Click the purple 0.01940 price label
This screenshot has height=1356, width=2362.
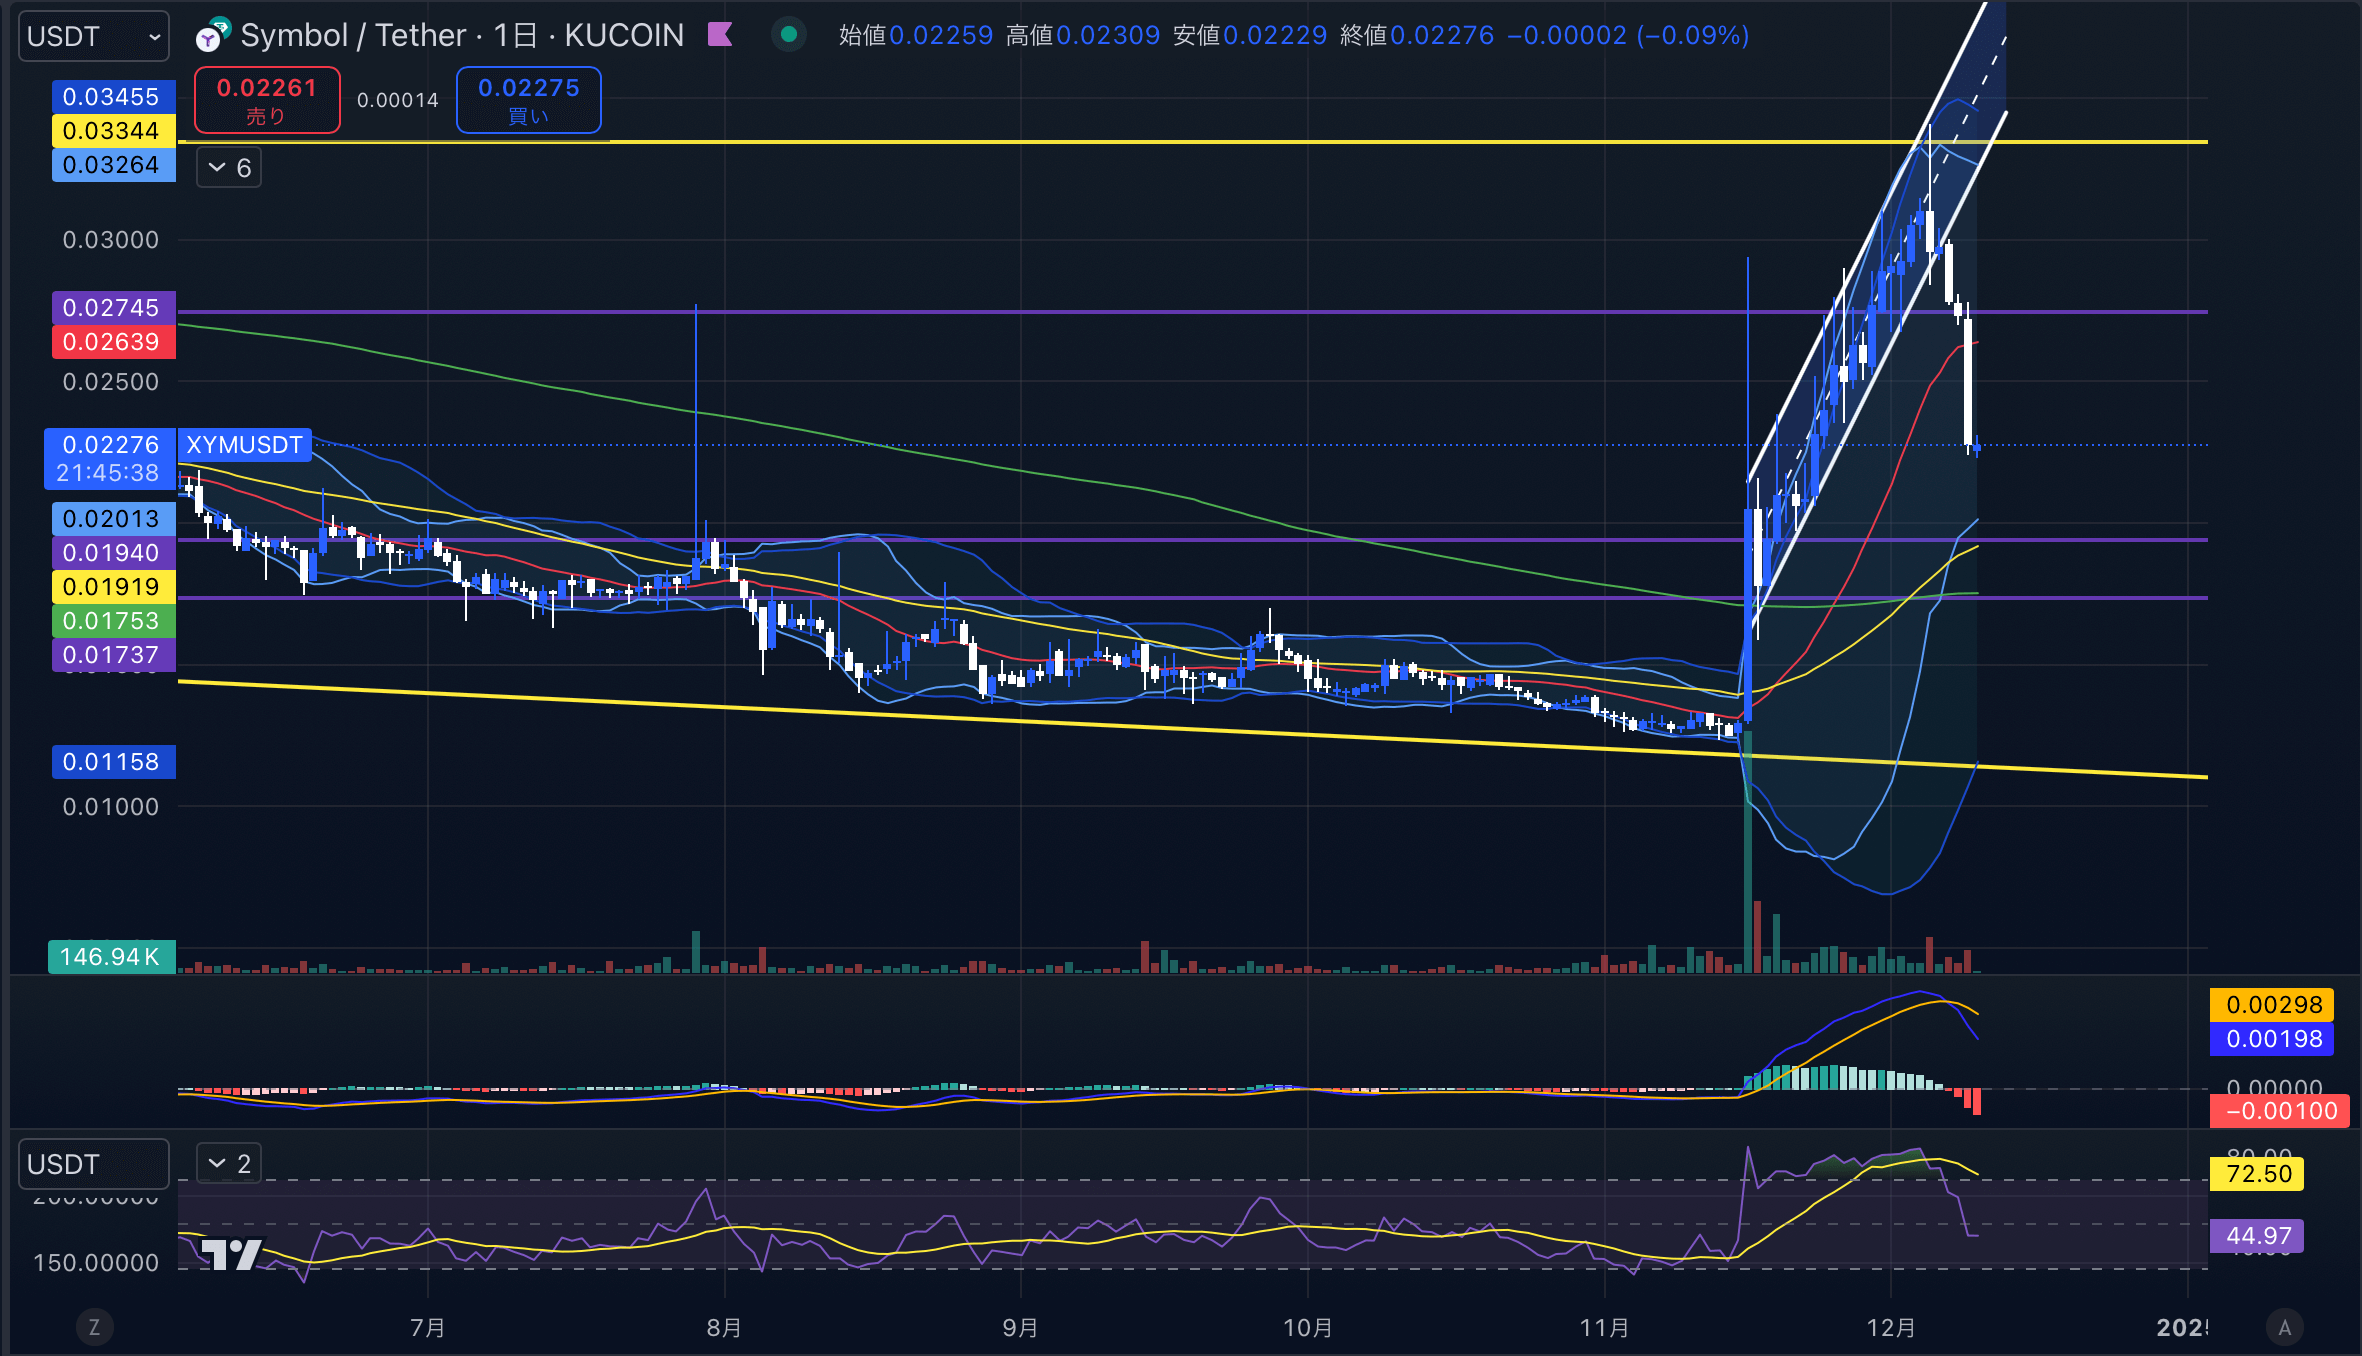pos(113,553)
